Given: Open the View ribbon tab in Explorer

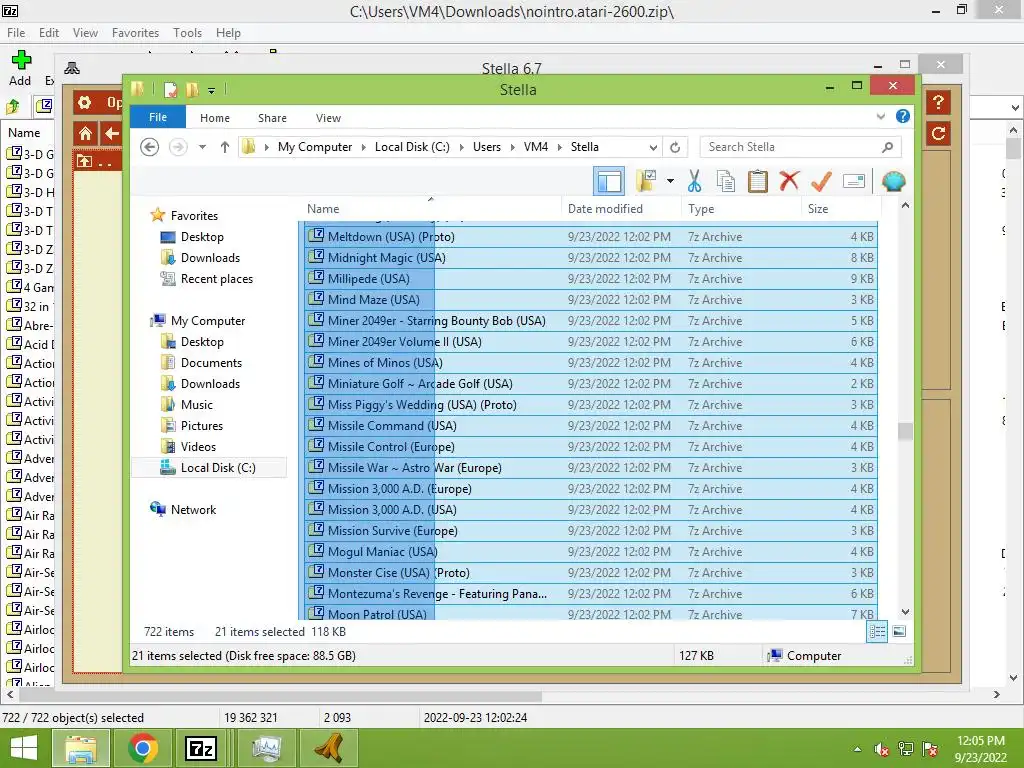Looking at the screenshot, I should 328,118.
